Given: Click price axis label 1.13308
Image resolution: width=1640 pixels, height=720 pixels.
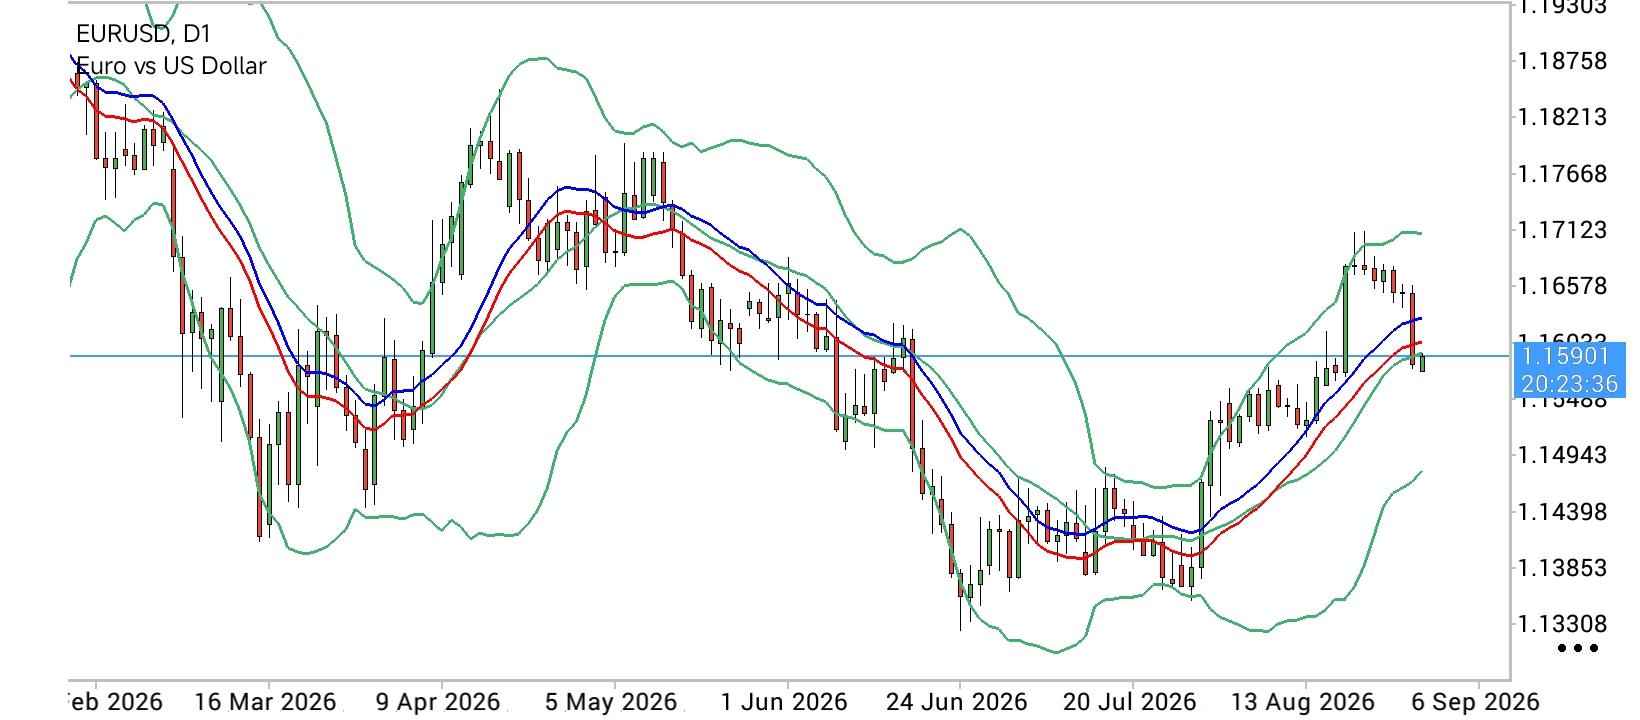Looking at the screenshot, I should coord(1562,624).
